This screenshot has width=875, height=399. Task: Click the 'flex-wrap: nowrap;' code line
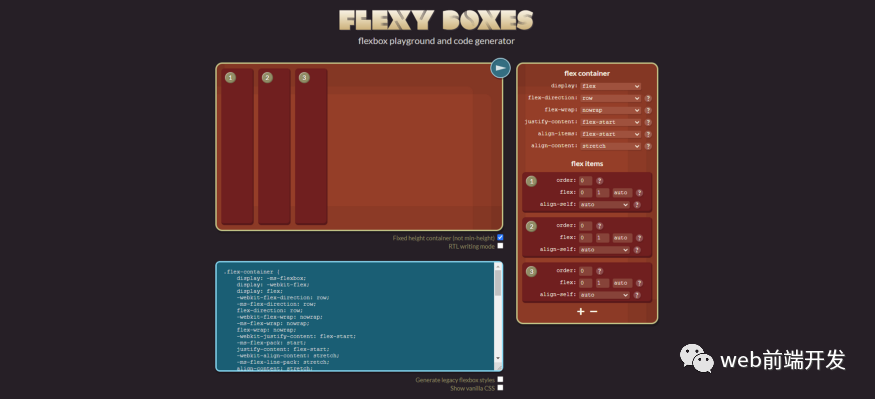(x=266, y=330)
